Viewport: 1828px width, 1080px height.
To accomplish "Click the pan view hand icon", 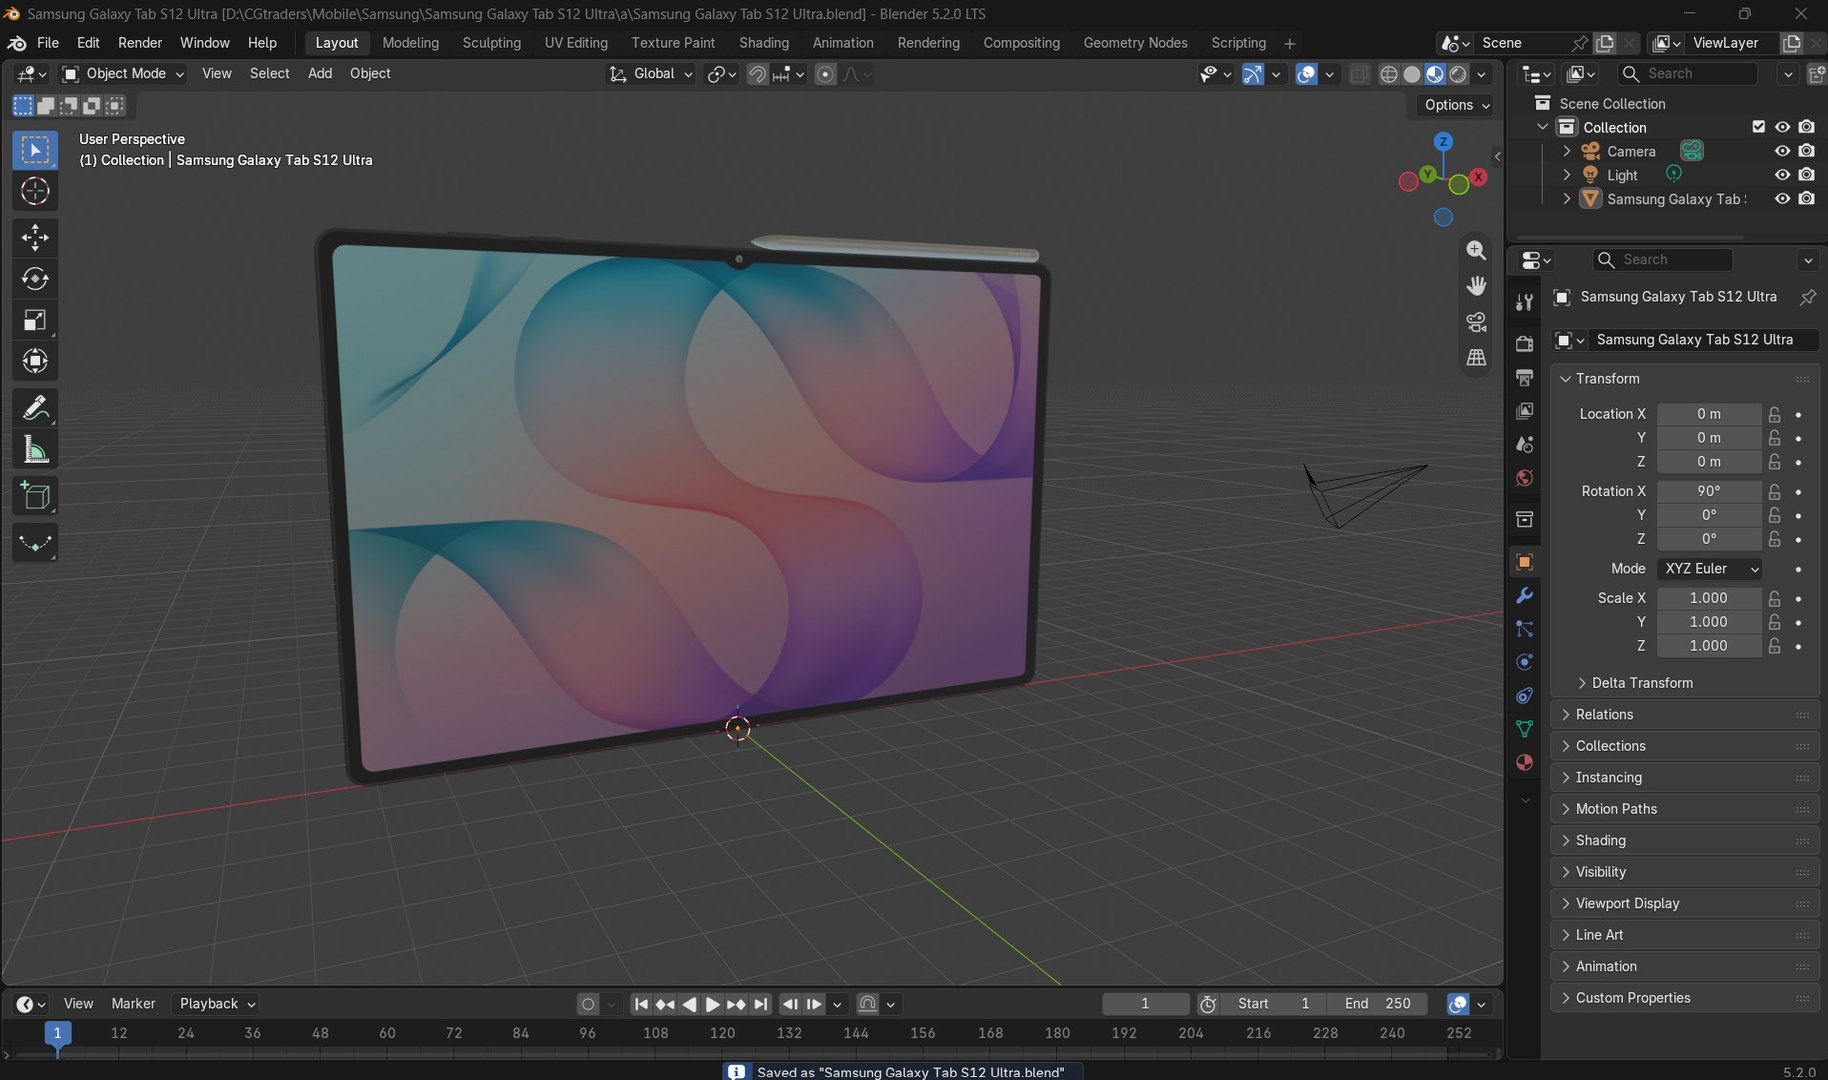I will coord(1476,286).
